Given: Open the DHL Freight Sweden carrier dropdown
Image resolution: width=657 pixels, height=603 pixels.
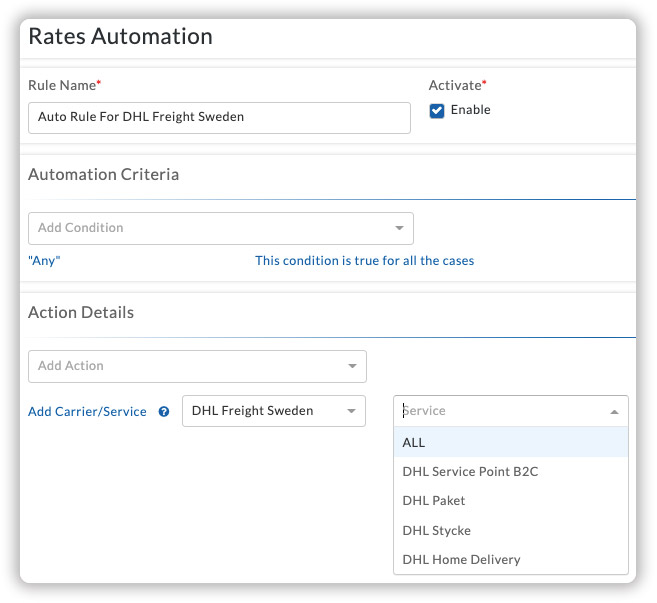Looking at the screenshot, I should [x=274, y=411].
